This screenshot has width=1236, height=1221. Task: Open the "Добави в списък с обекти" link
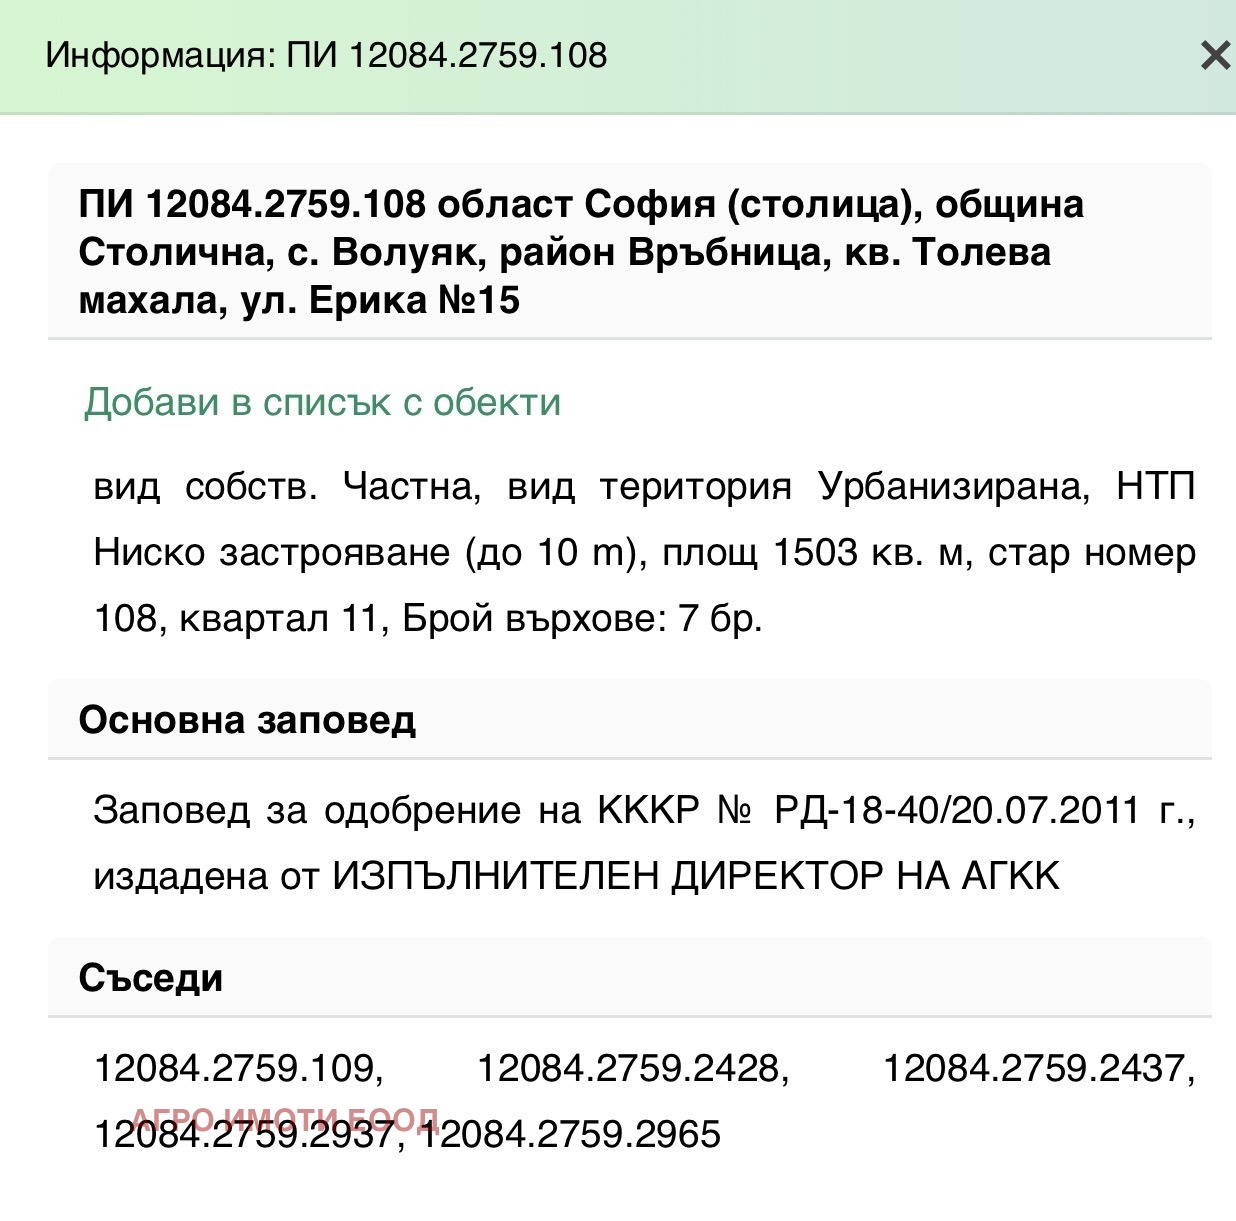point(322,403)
